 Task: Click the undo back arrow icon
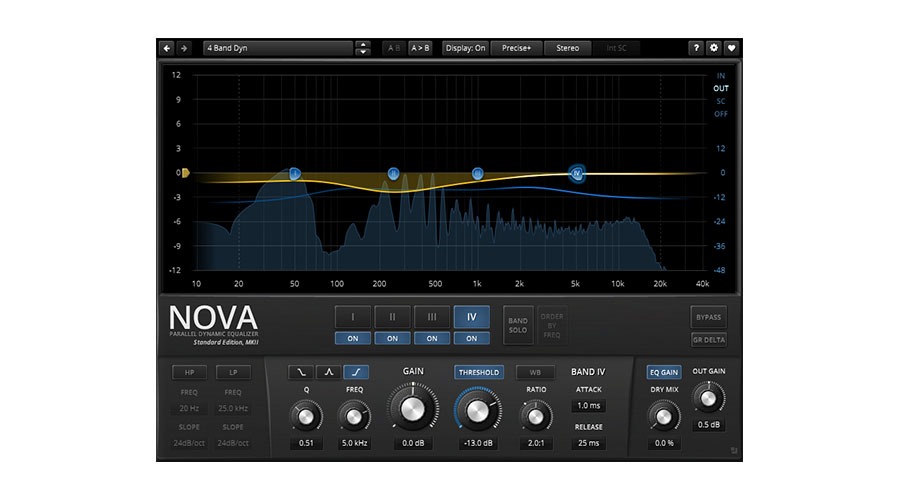click(166, 48)
